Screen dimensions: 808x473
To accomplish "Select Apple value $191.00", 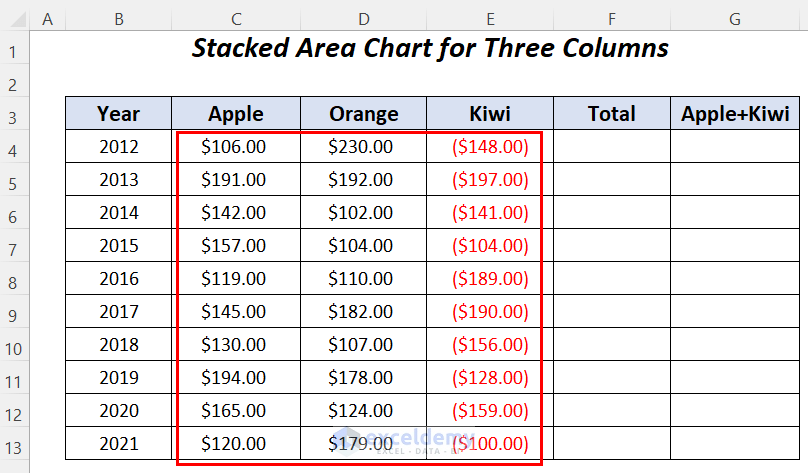I will (234, 180).
